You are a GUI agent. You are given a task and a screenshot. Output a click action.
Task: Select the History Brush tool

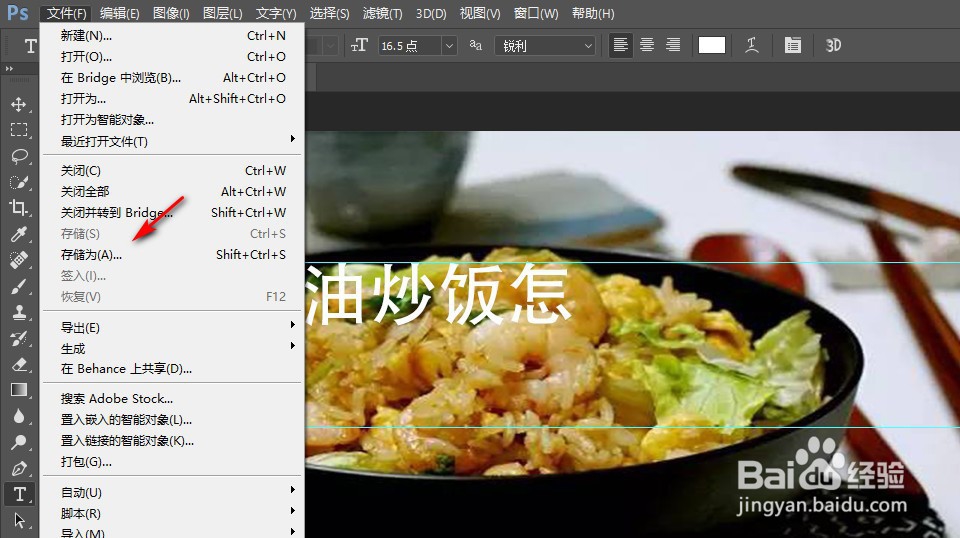click(19, 338)
